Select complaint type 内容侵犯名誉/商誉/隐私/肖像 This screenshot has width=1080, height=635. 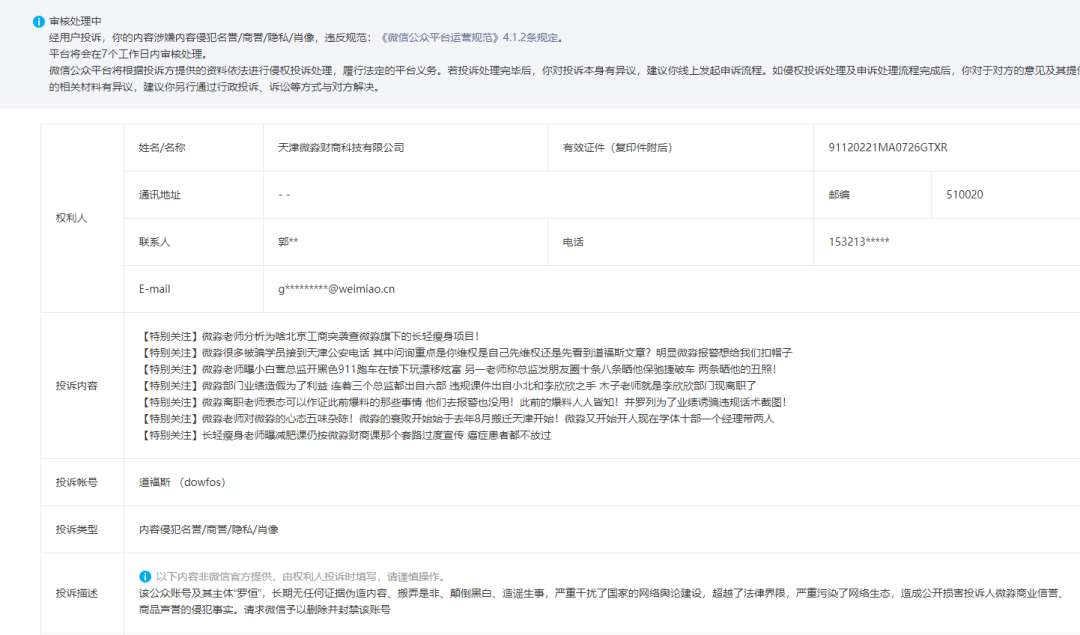pyautogui.click(x=209, y=530)
